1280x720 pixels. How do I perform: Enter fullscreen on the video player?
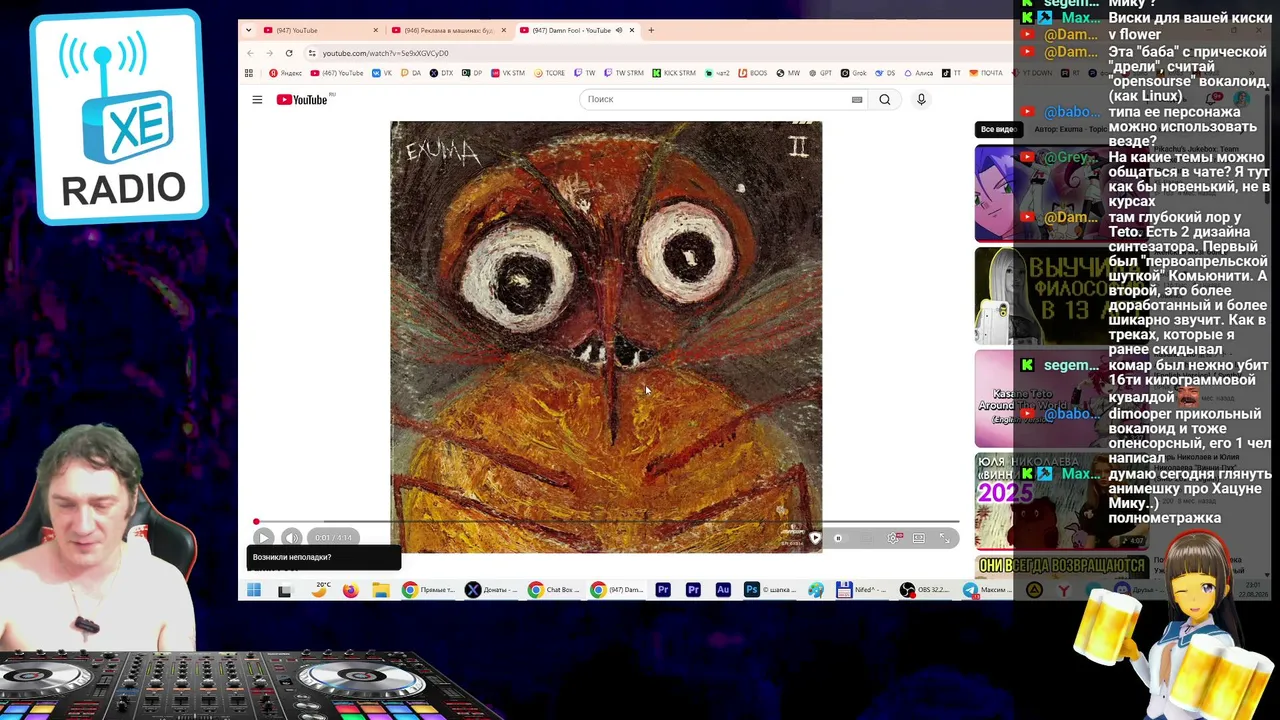944,538
